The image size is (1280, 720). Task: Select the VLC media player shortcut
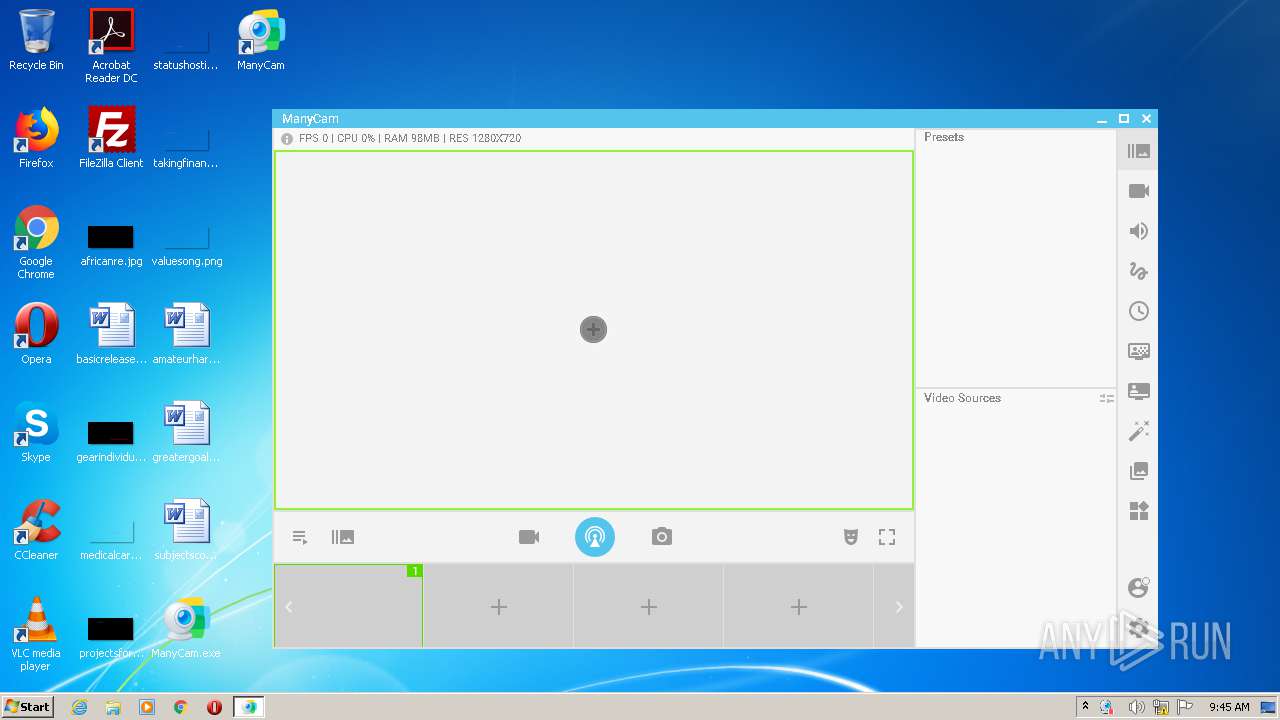36,634
